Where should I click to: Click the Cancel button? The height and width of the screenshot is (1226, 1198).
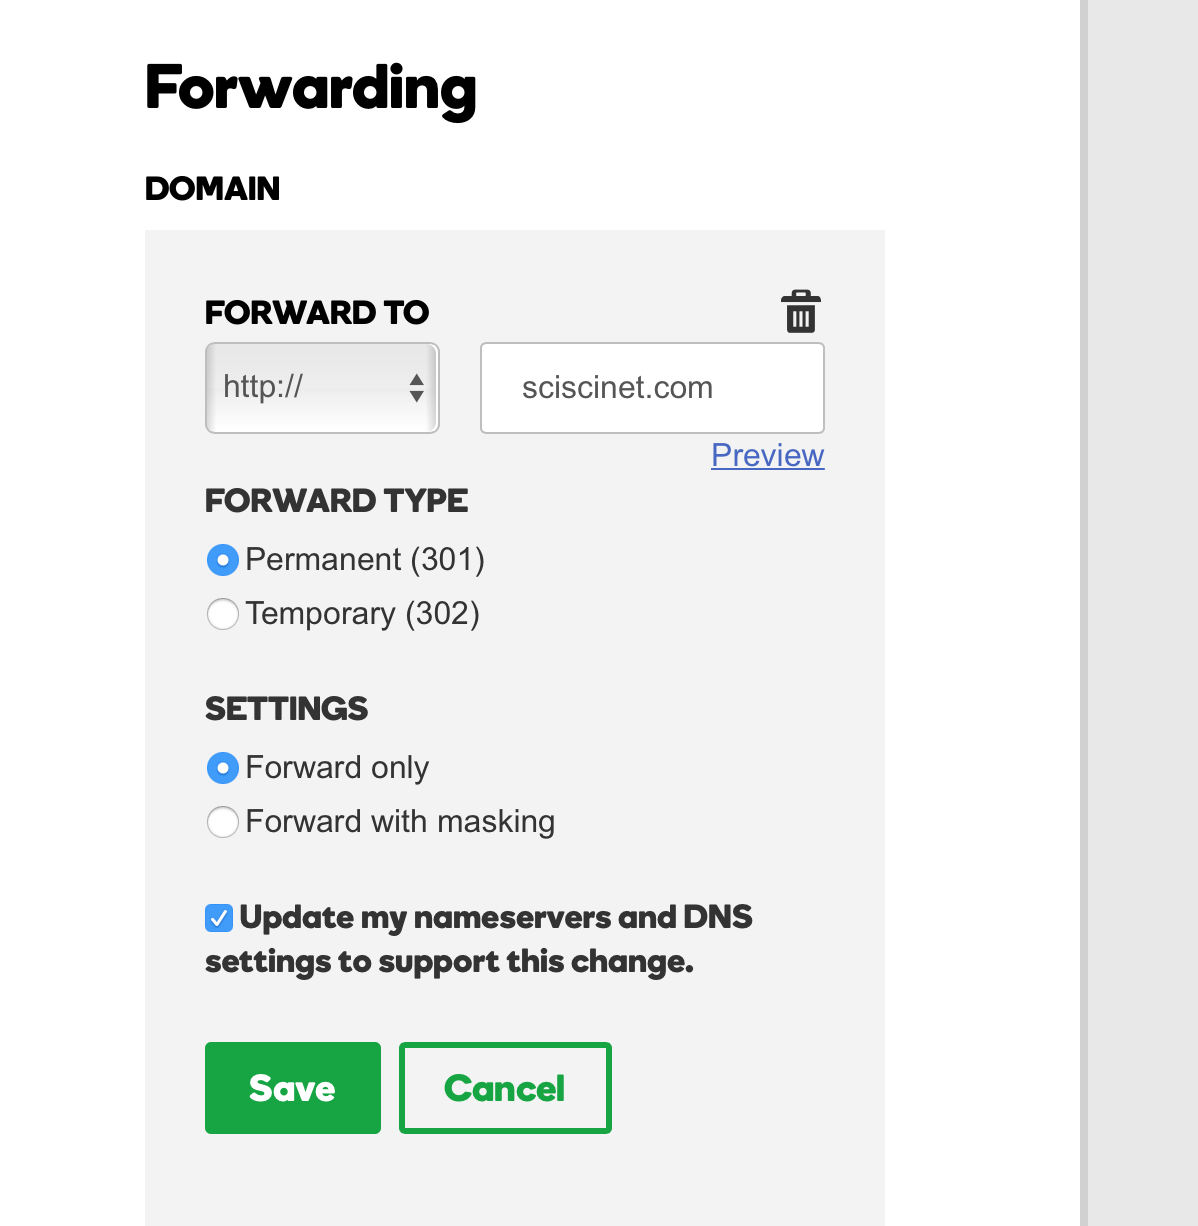click(x=505, y=1088)
